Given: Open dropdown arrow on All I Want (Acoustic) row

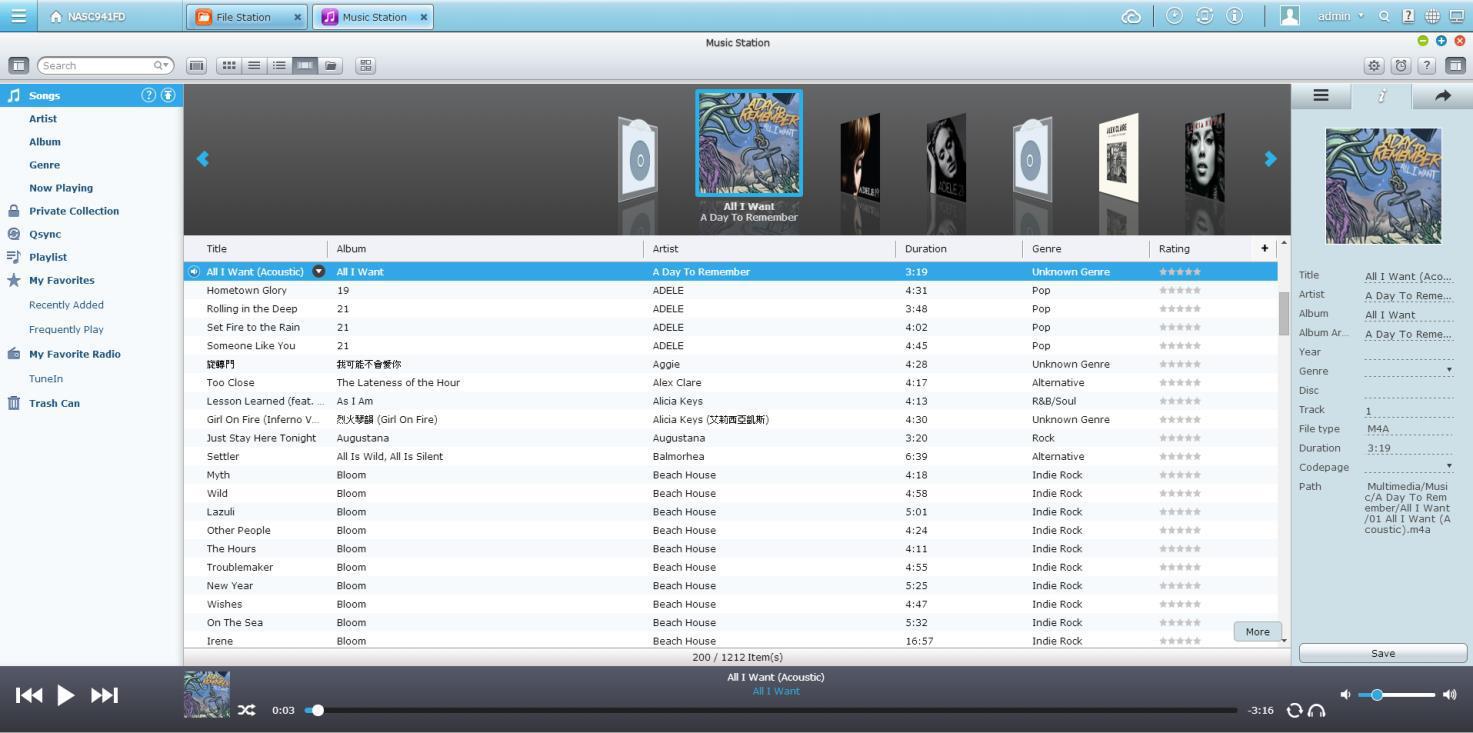Looking at the screenshot, I should (x=319, y=271).
